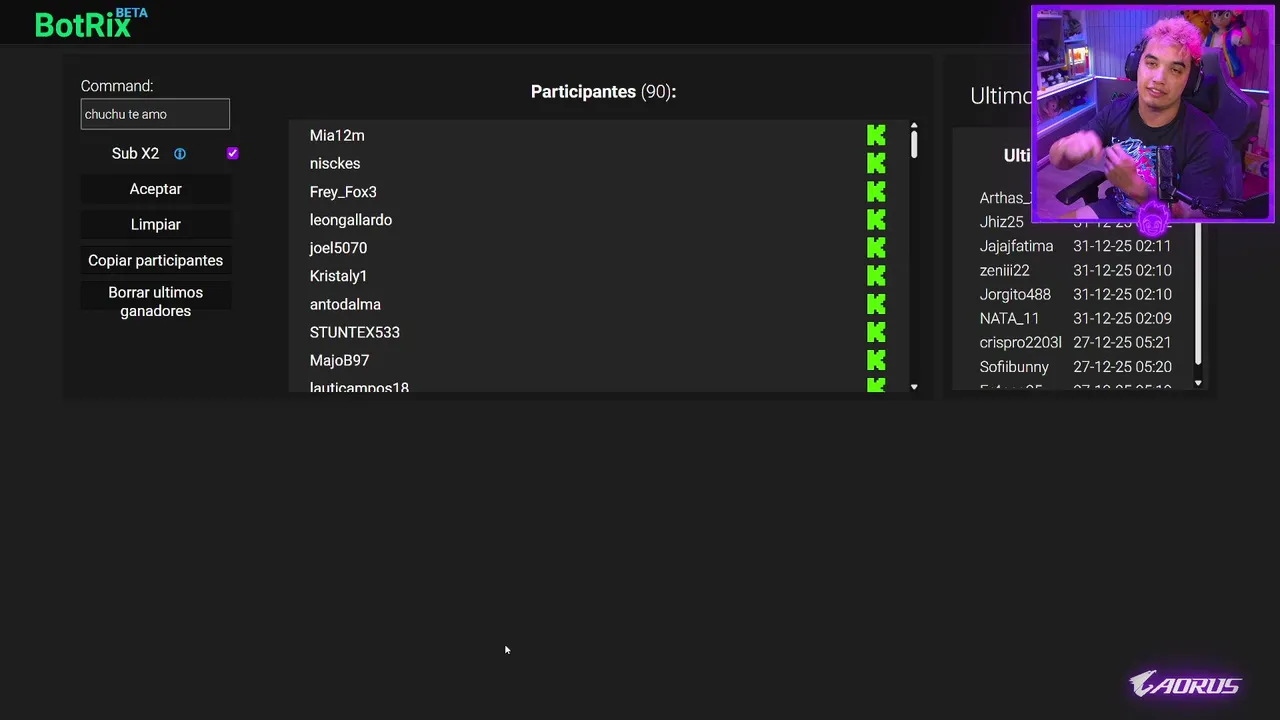Click the Kick icon in Frey_Fox3 row
This screenshot has width=1280, height=720.
tap(876, 191)
